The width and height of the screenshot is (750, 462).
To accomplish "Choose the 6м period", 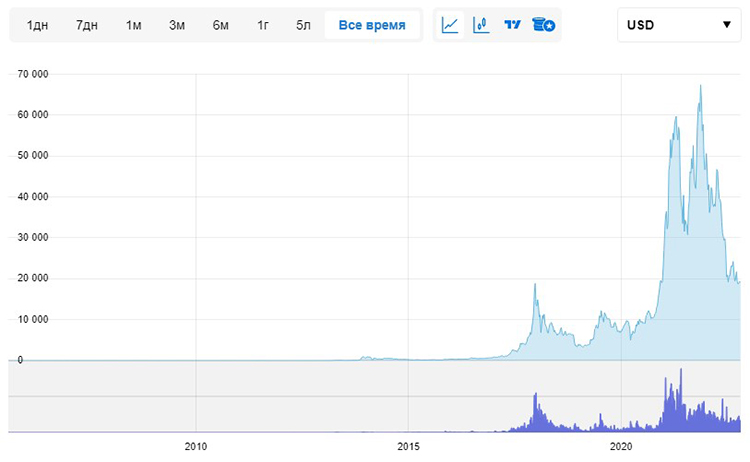I will coord(221,25).
